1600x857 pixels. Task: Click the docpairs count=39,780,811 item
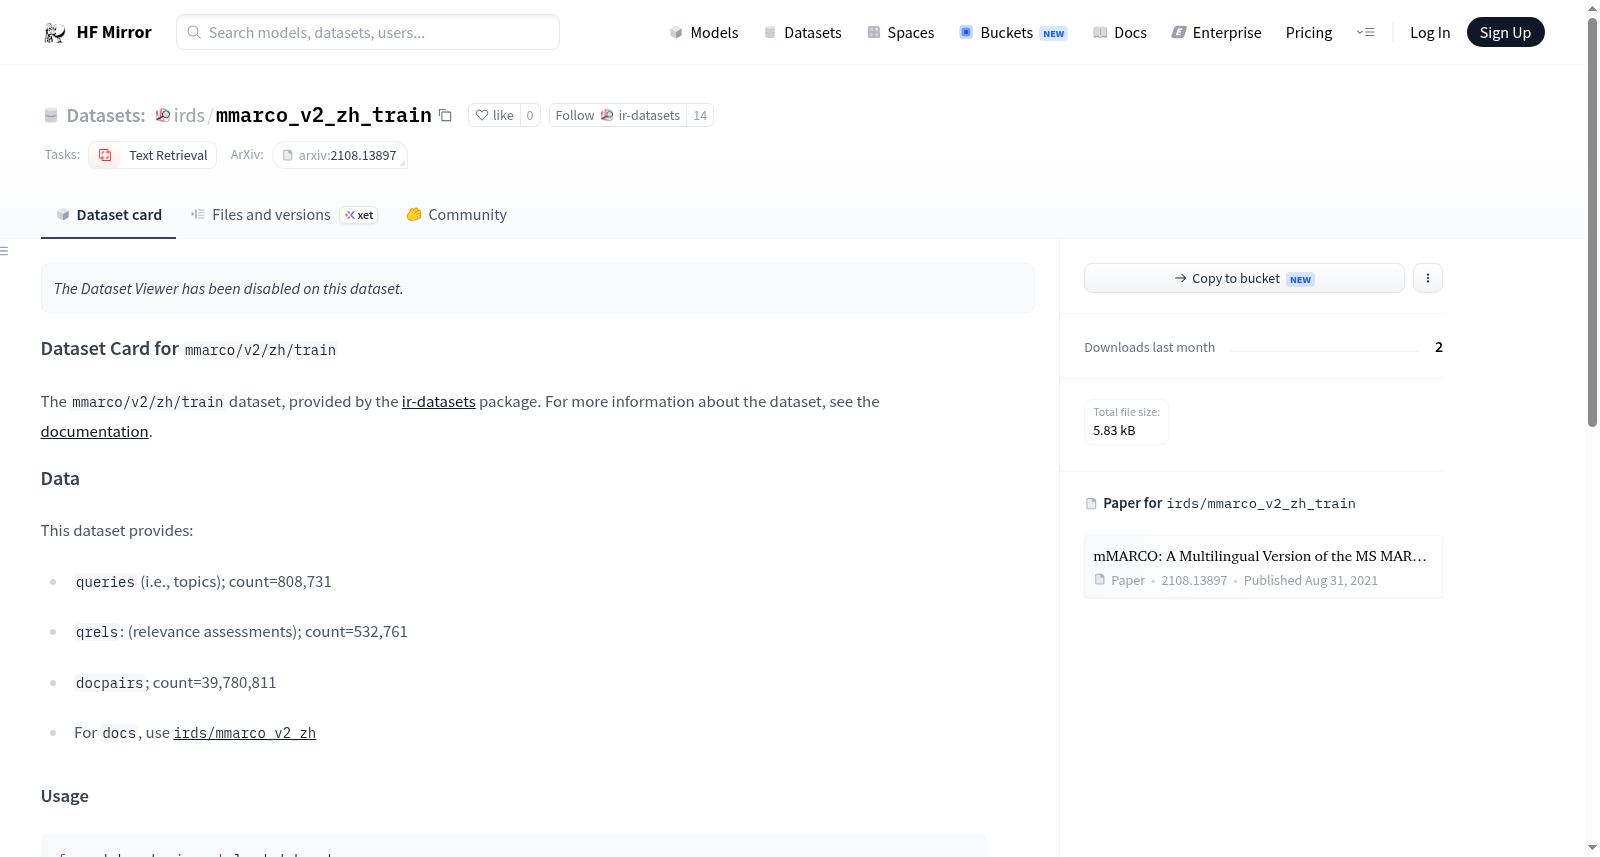pyautogui.click(x=175, y=683)
